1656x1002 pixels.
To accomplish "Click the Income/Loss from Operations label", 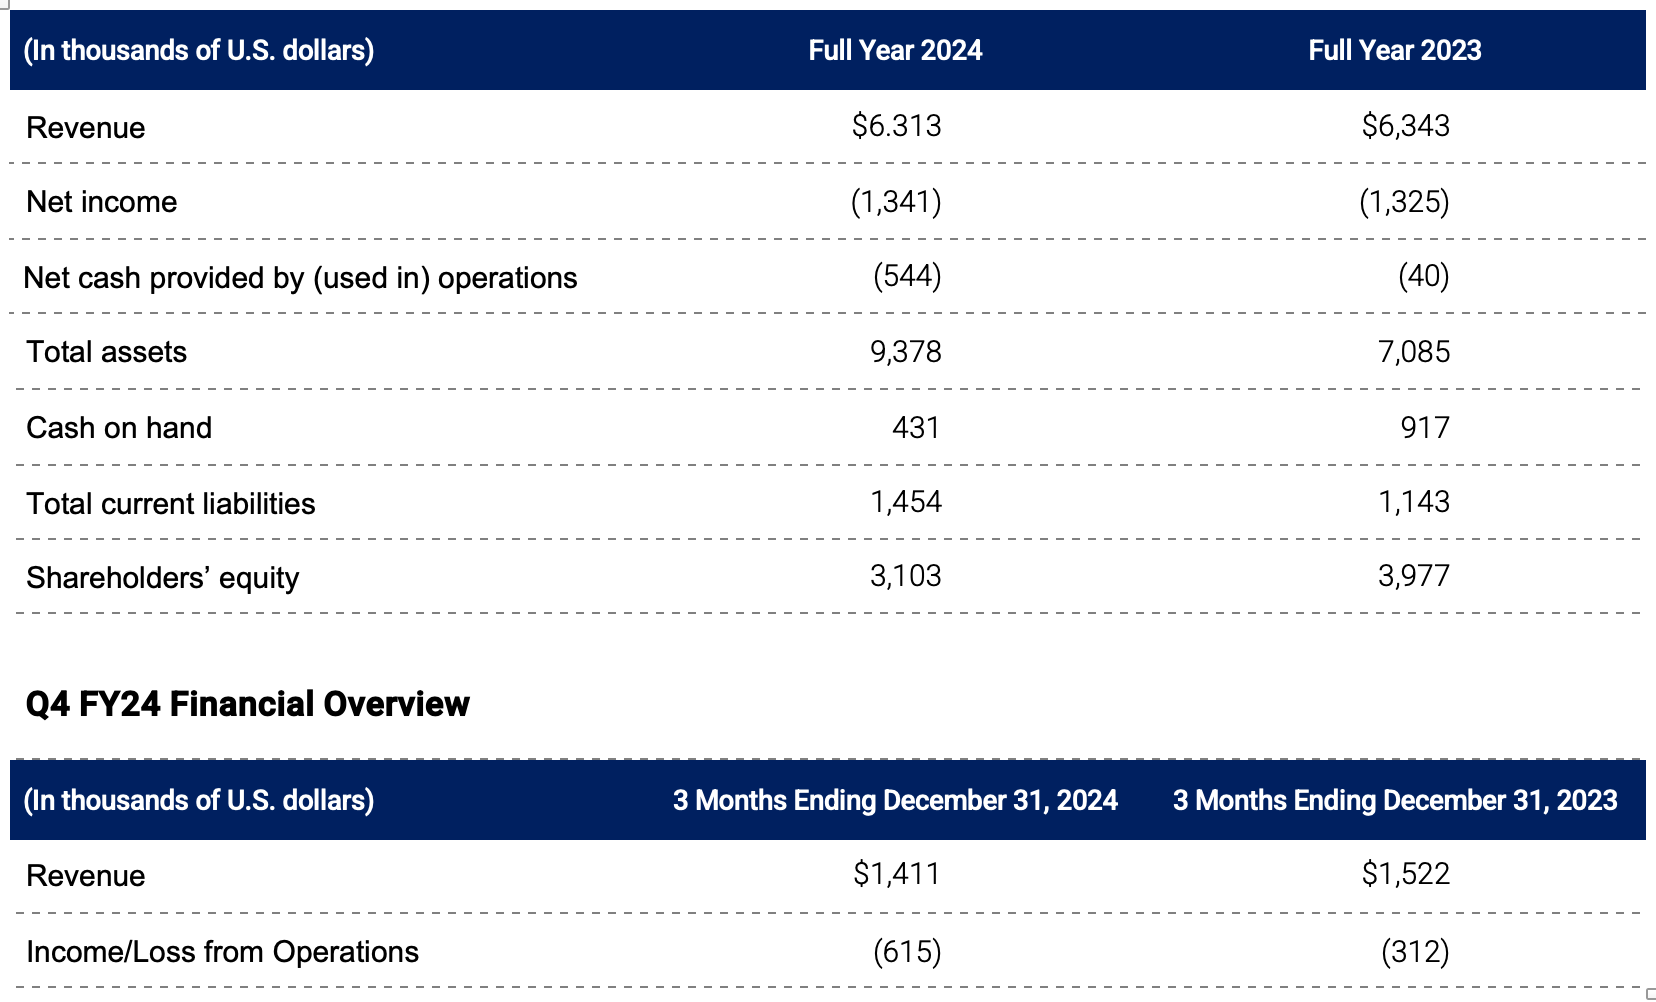I will point(222,952).
